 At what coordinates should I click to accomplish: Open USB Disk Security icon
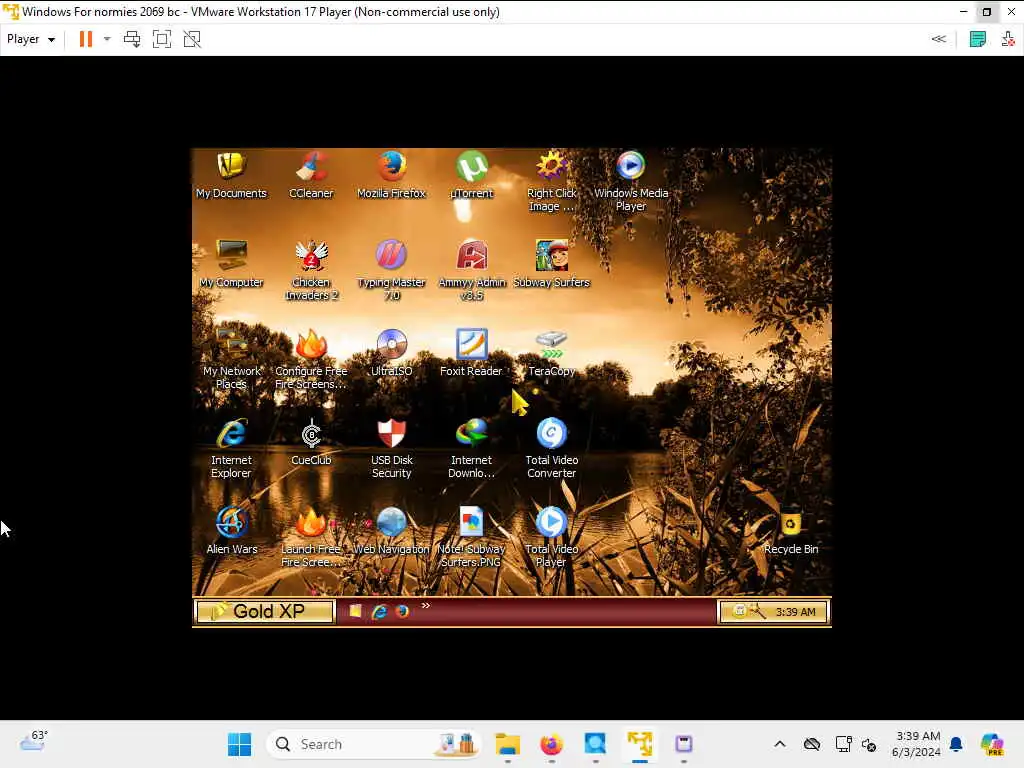[391, 448]
